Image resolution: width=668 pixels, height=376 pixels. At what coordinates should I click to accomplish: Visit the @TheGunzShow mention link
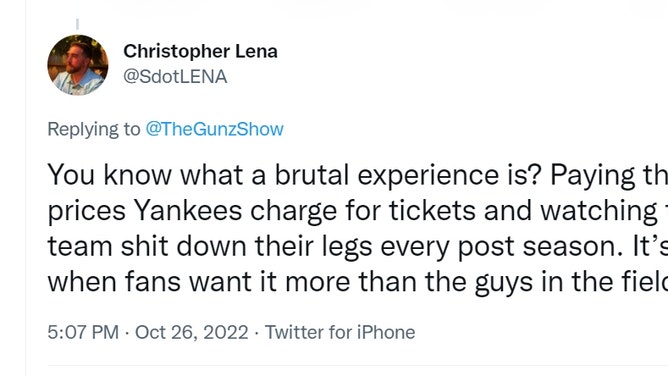pos(214,129)
